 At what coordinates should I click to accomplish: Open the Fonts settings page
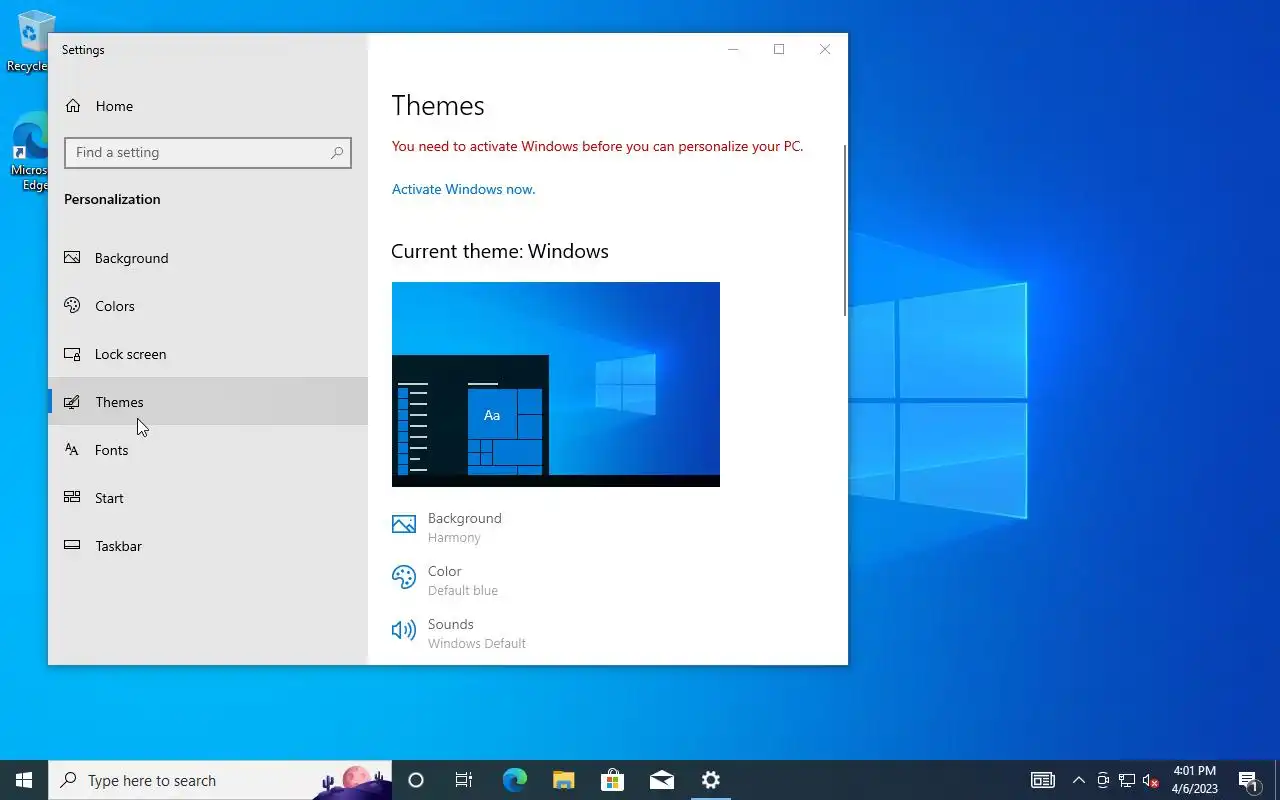click(208, 450)
